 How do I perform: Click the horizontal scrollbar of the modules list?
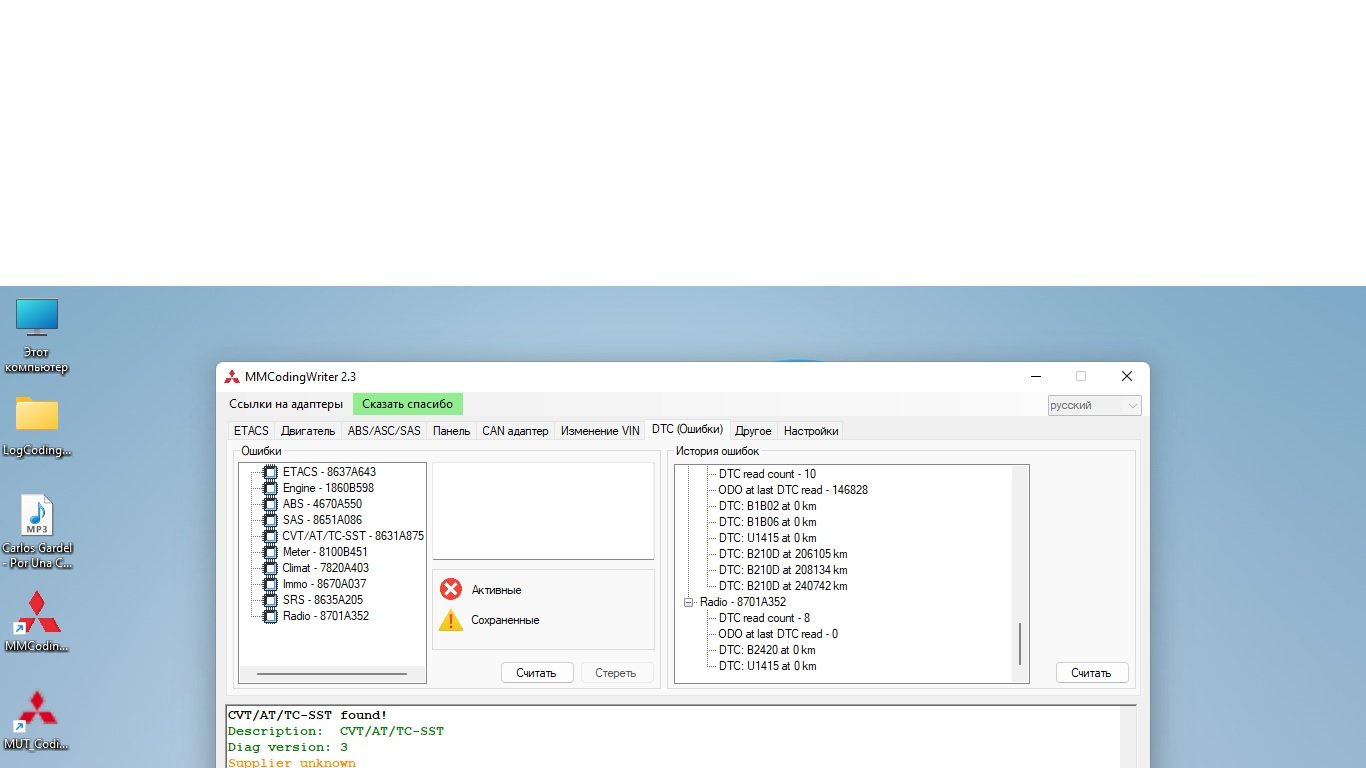332,674
